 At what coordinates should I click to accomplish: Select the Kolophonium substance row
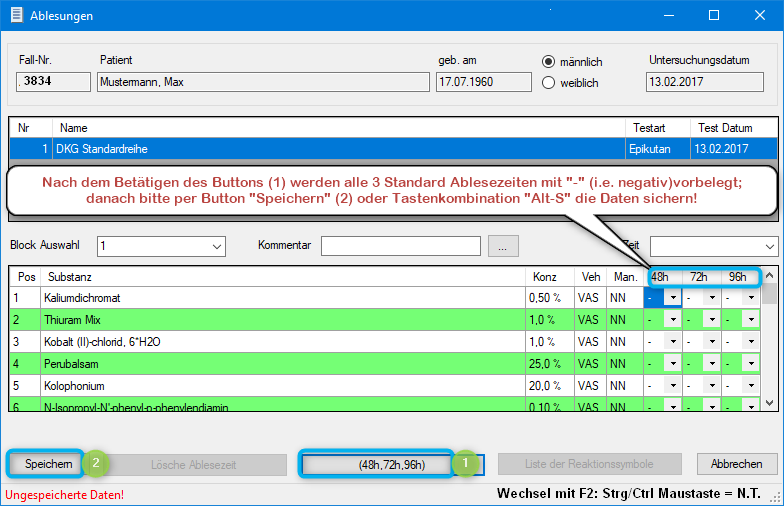280,385
